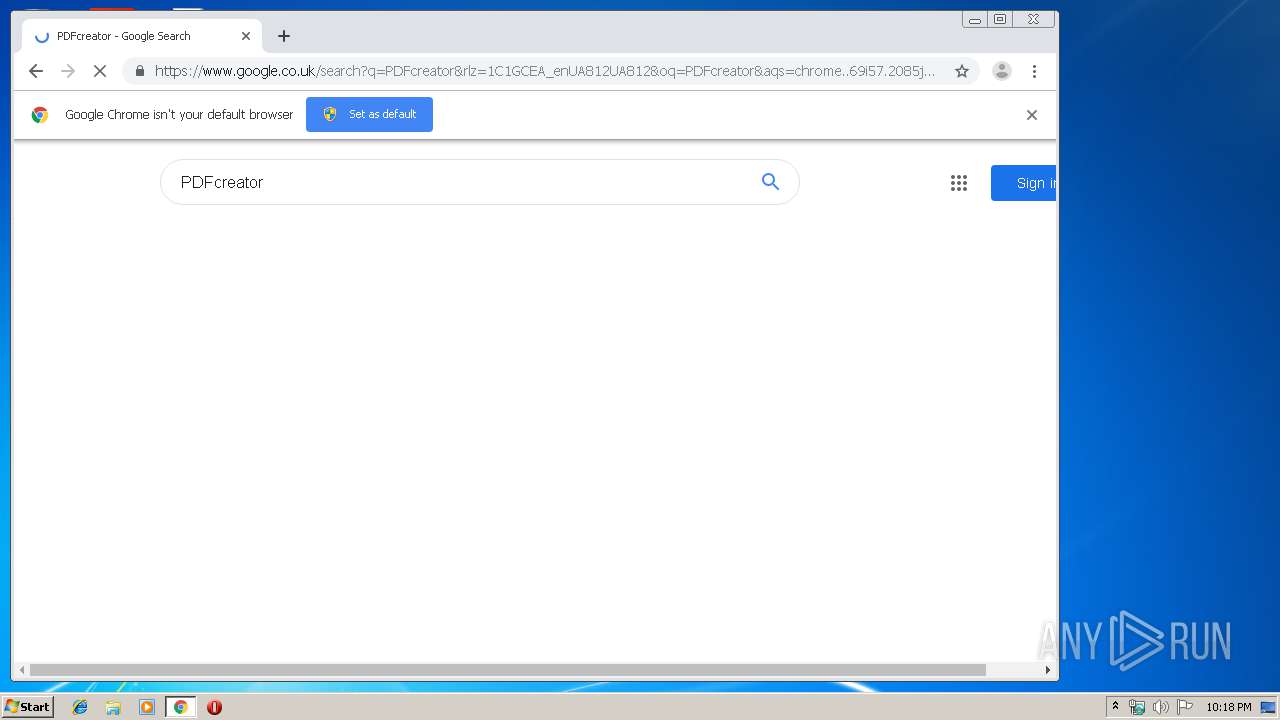
Task: Show hidden system tray icons
Action: point(1116,707)
